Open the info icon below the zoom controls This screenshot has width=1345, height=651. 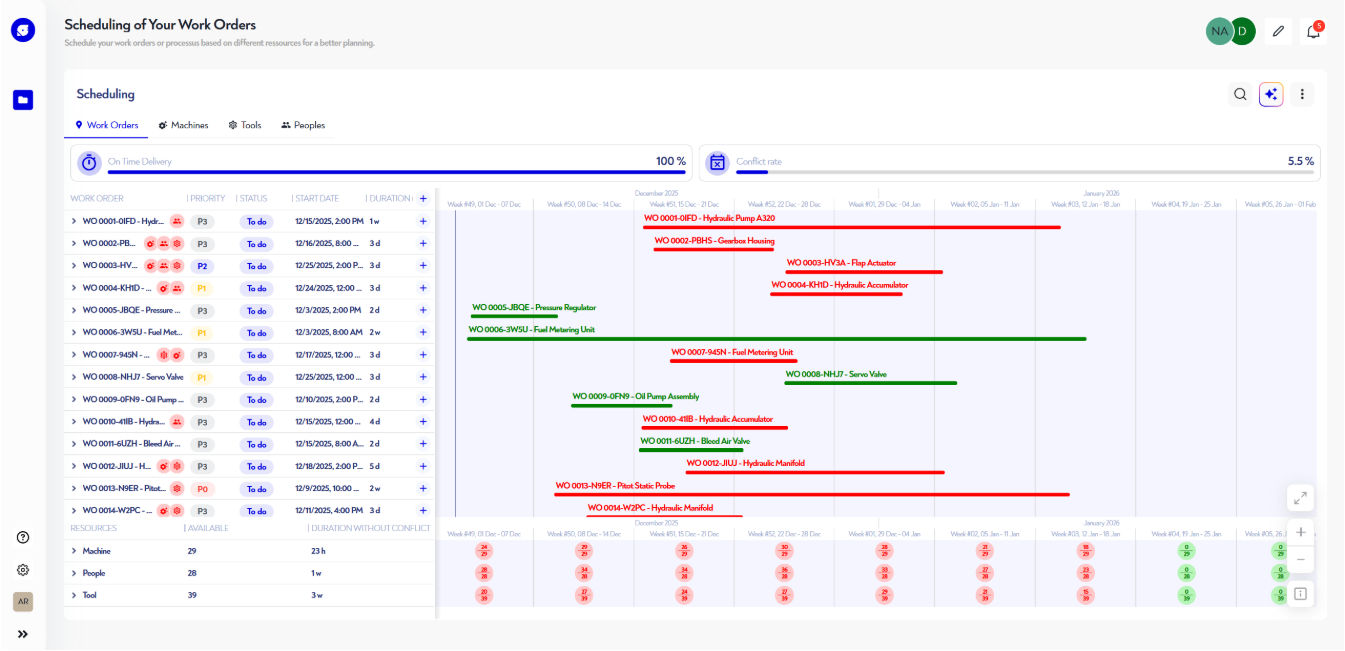[x=1301, y=593]
